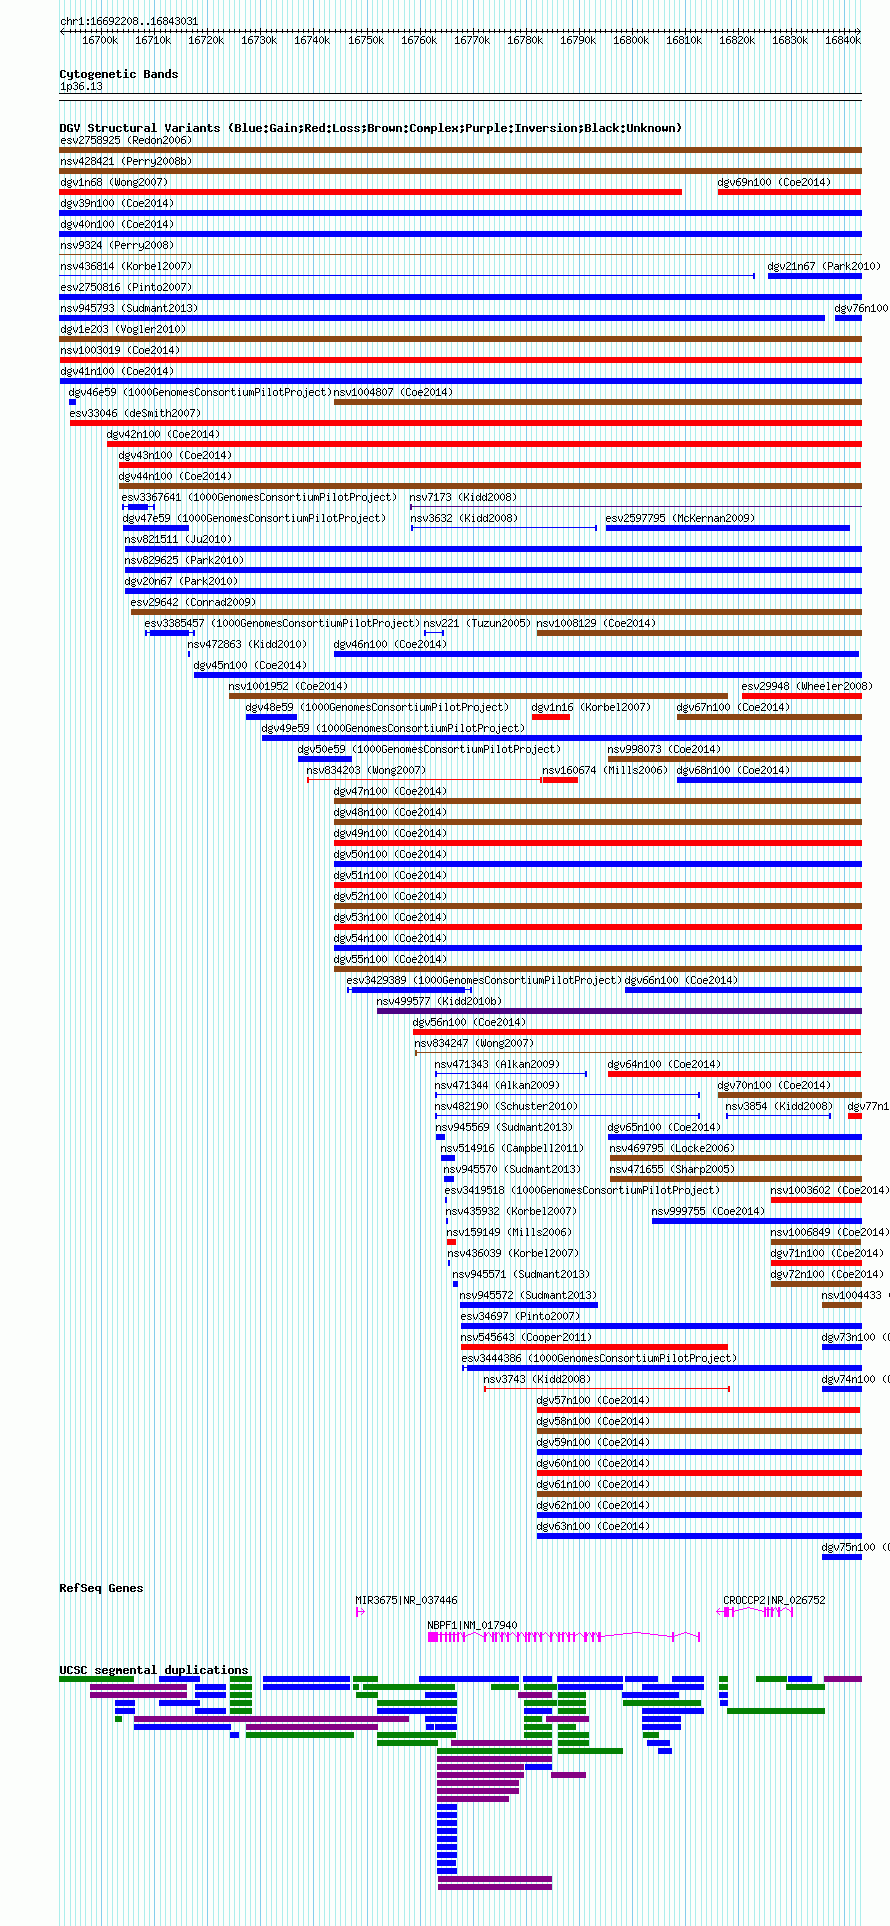Select nsv221 (Tuzun2005) label
Viewport: 890px width, 1926px height.
[x=478, y=623]
